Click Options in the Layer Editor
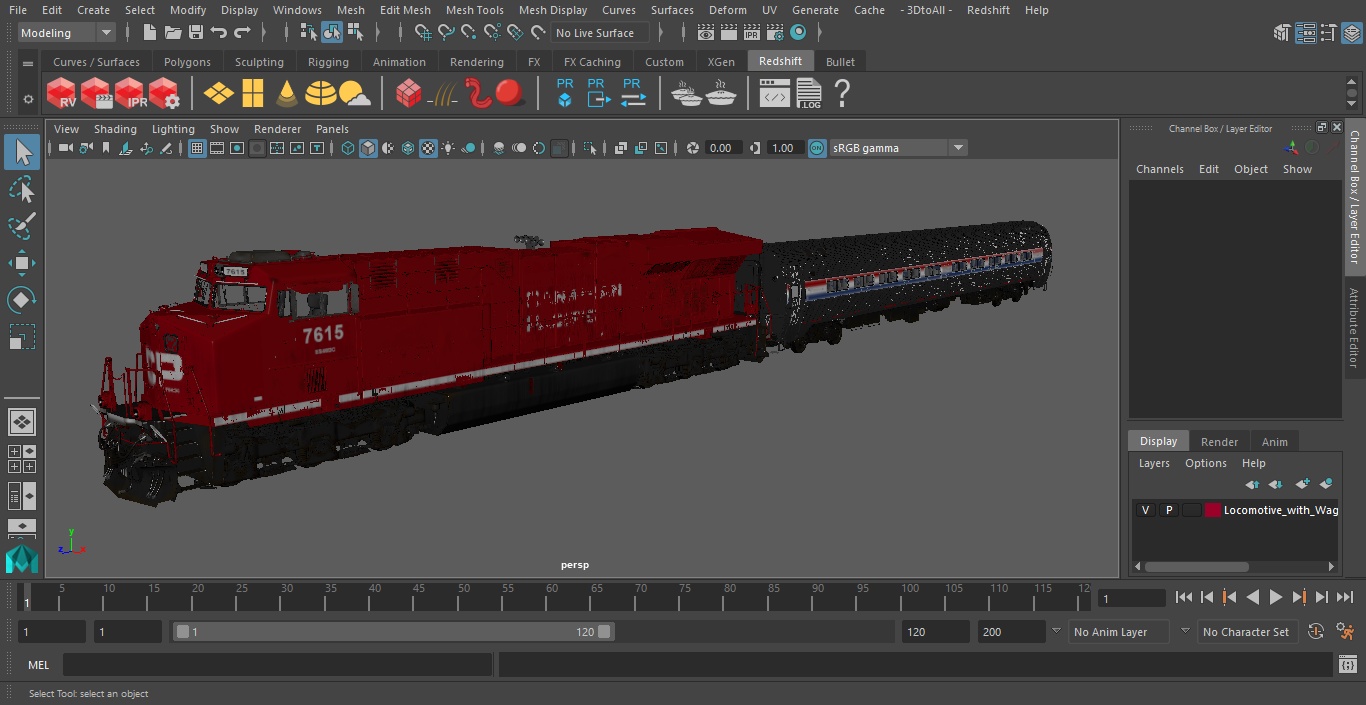Image resolution: width=1366 pixels, height=705 pixels. [x=1205, y=463]
